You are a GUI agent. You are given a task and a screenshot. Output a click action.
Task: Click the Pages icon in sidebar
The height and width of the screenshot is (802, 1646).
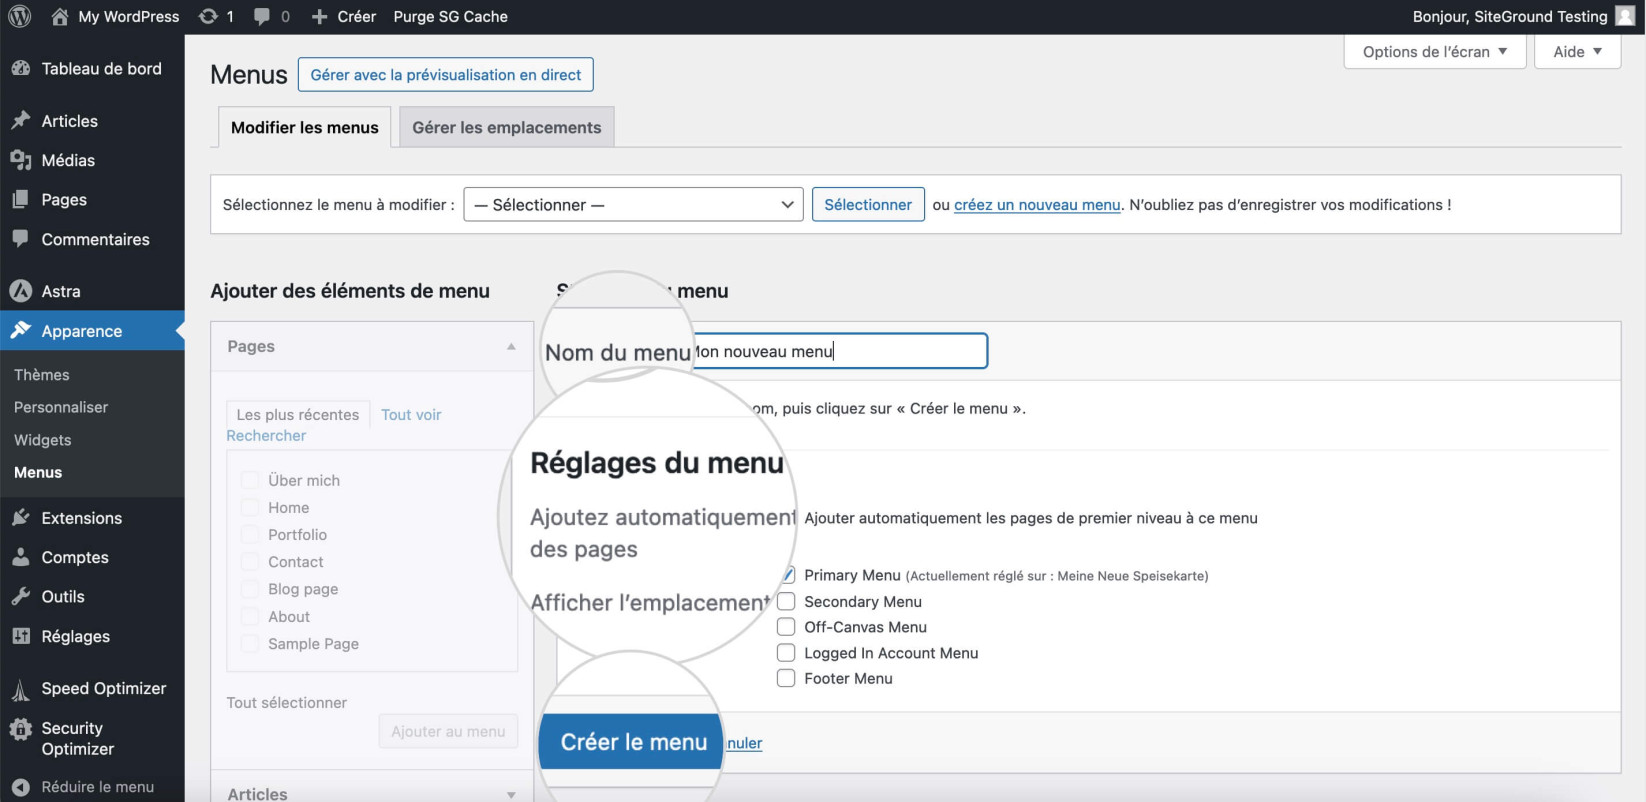tap(21, 199)
